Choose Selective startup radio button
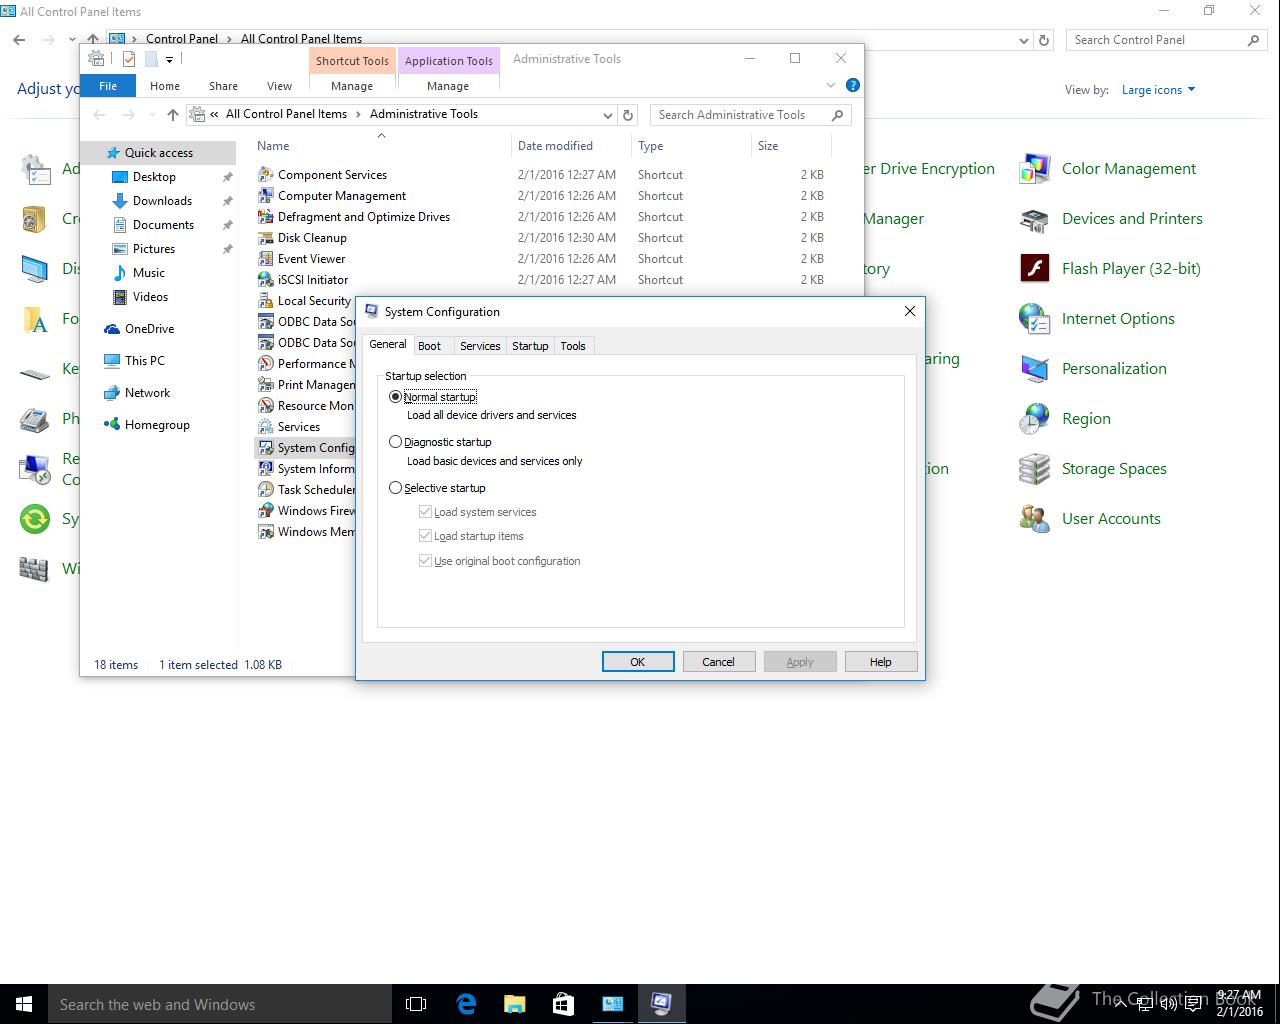The width and height of the screenshot is (1280, 1024). 395,488
